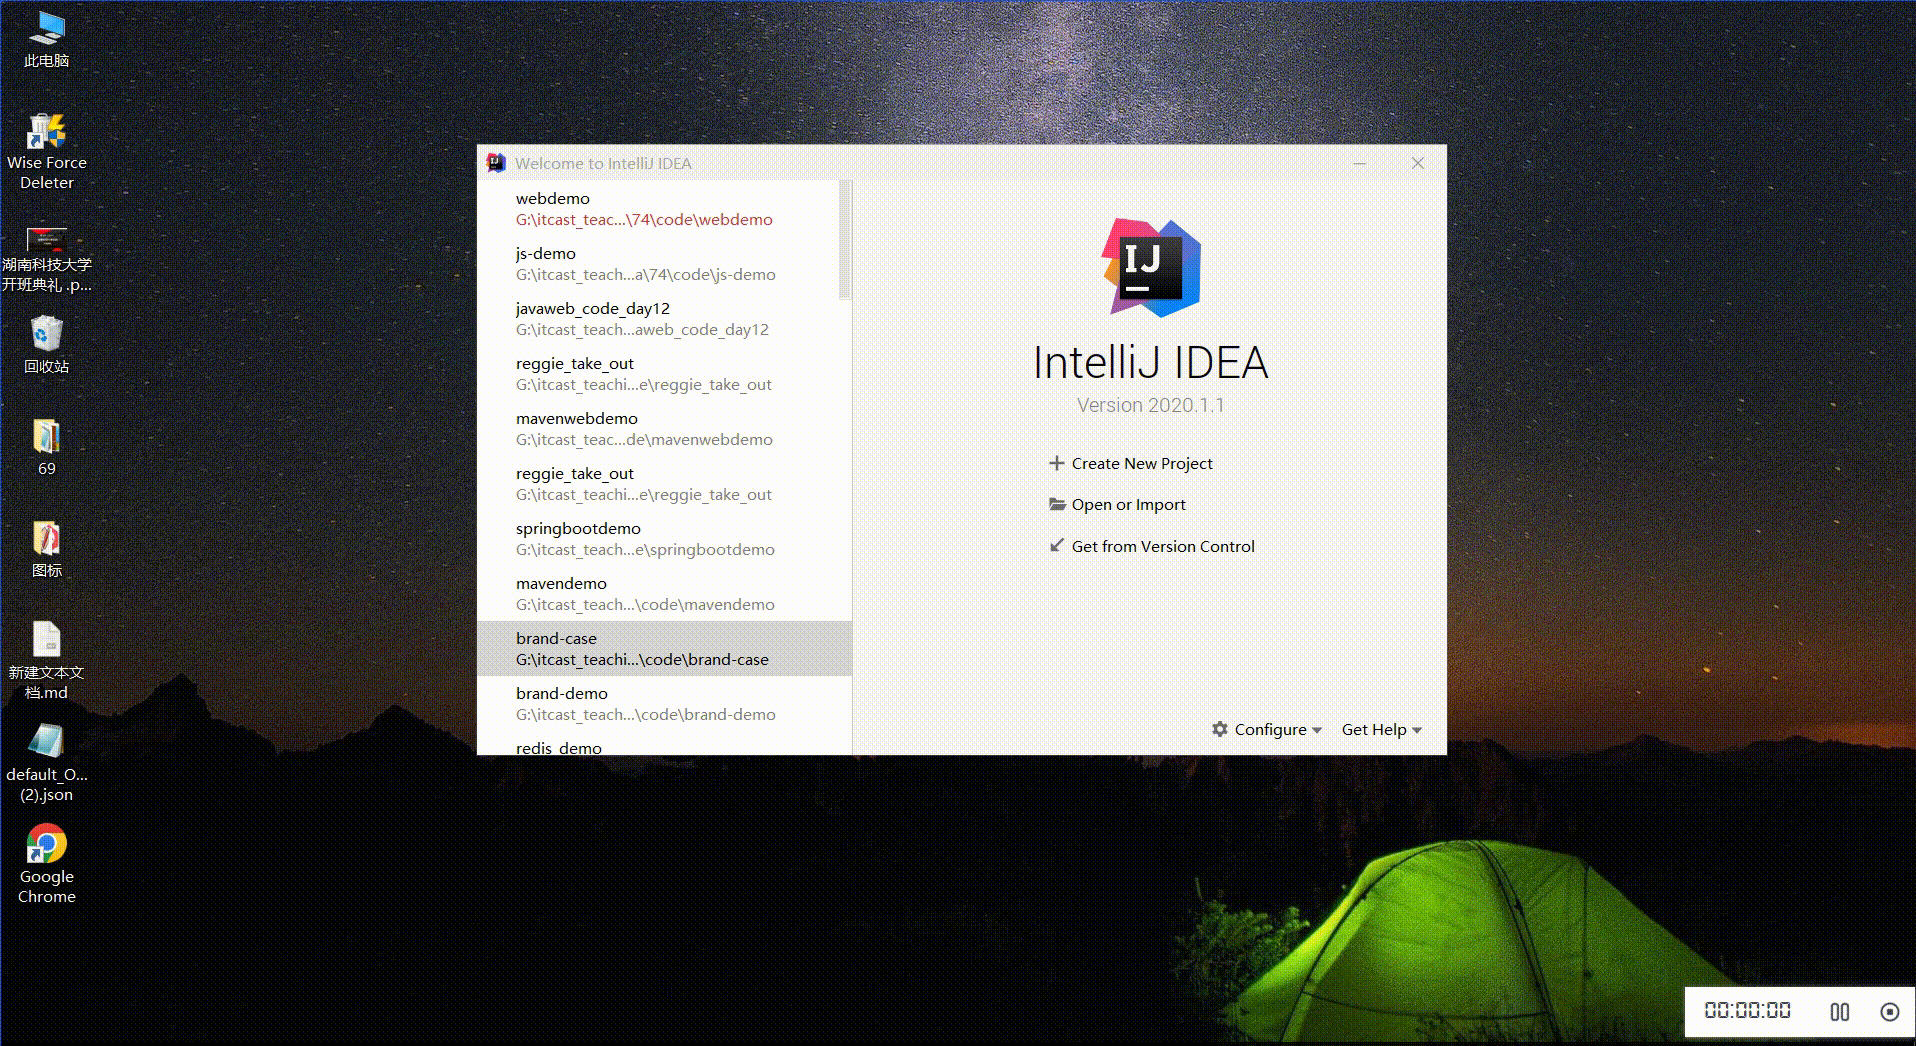This screenshot has height=1046, width=1916.
Task: Select the 图标 desktop folder icon
Action: coord(46,549)
